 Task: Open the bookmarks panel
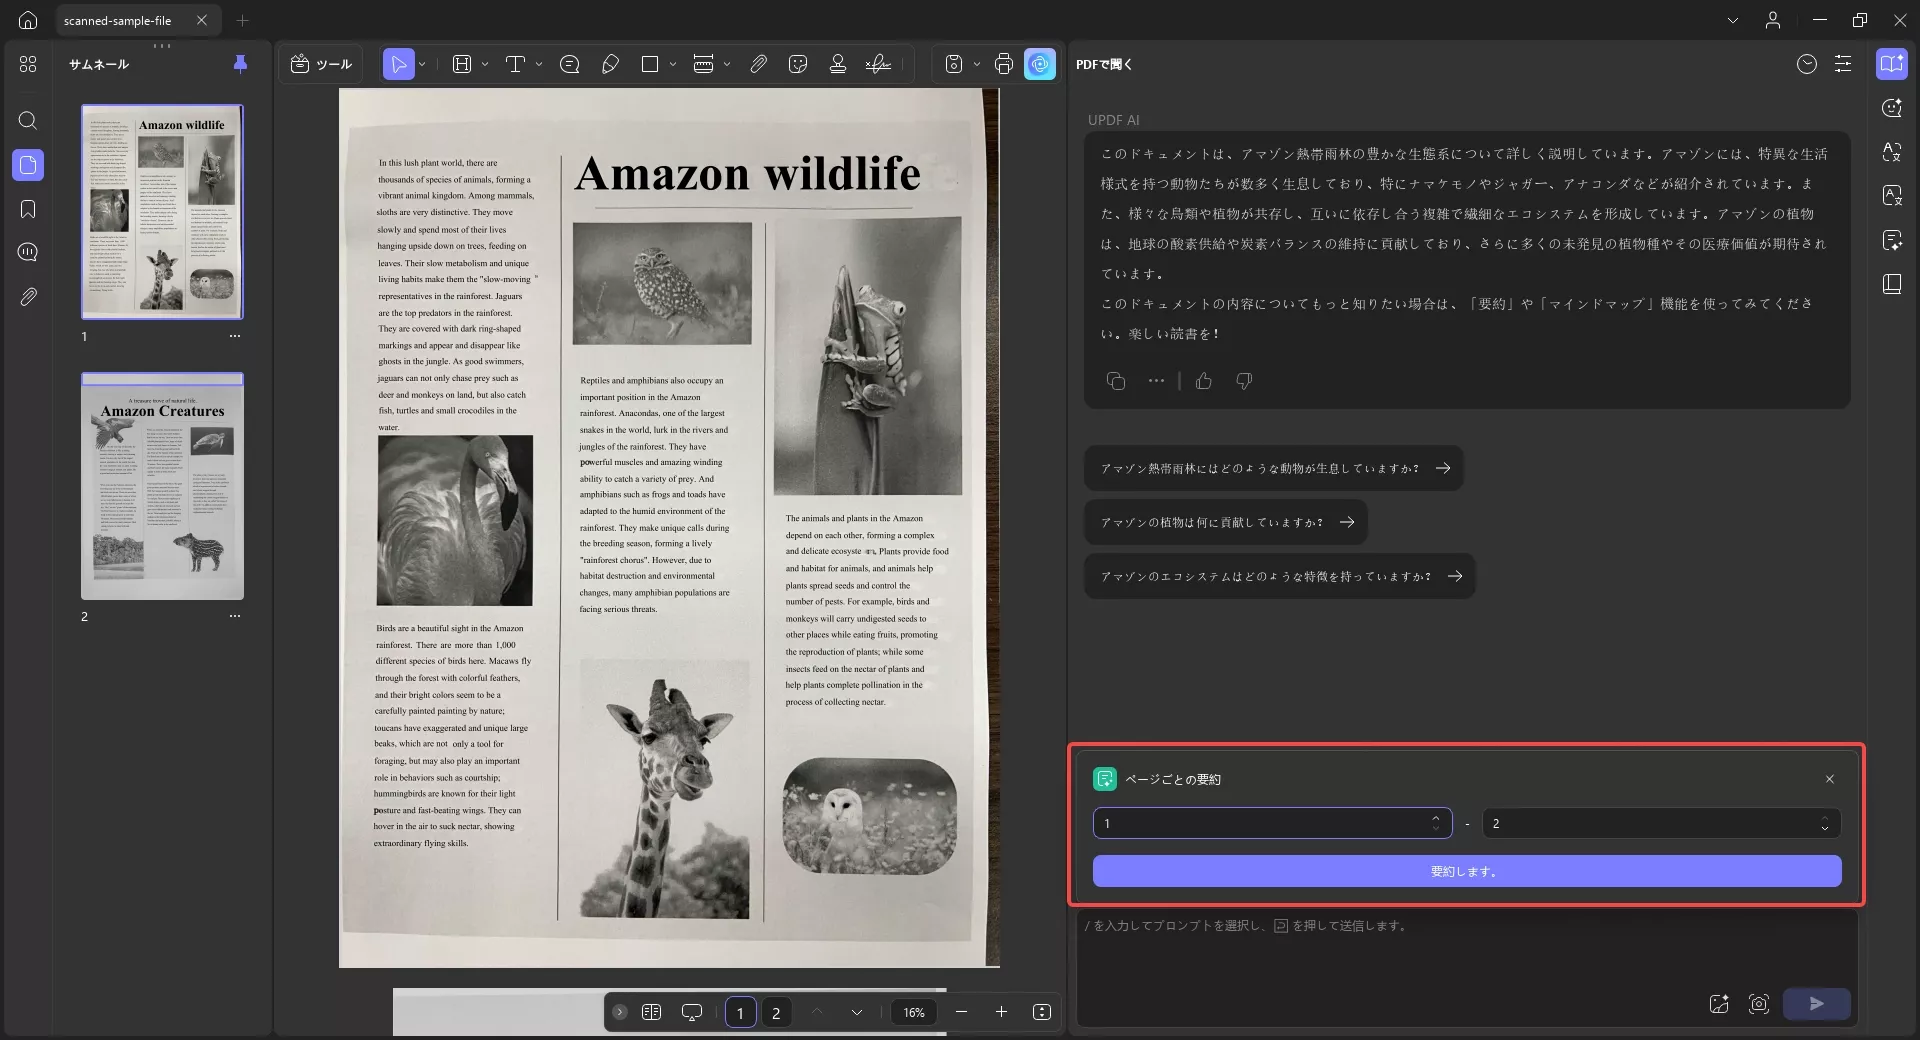28,209
